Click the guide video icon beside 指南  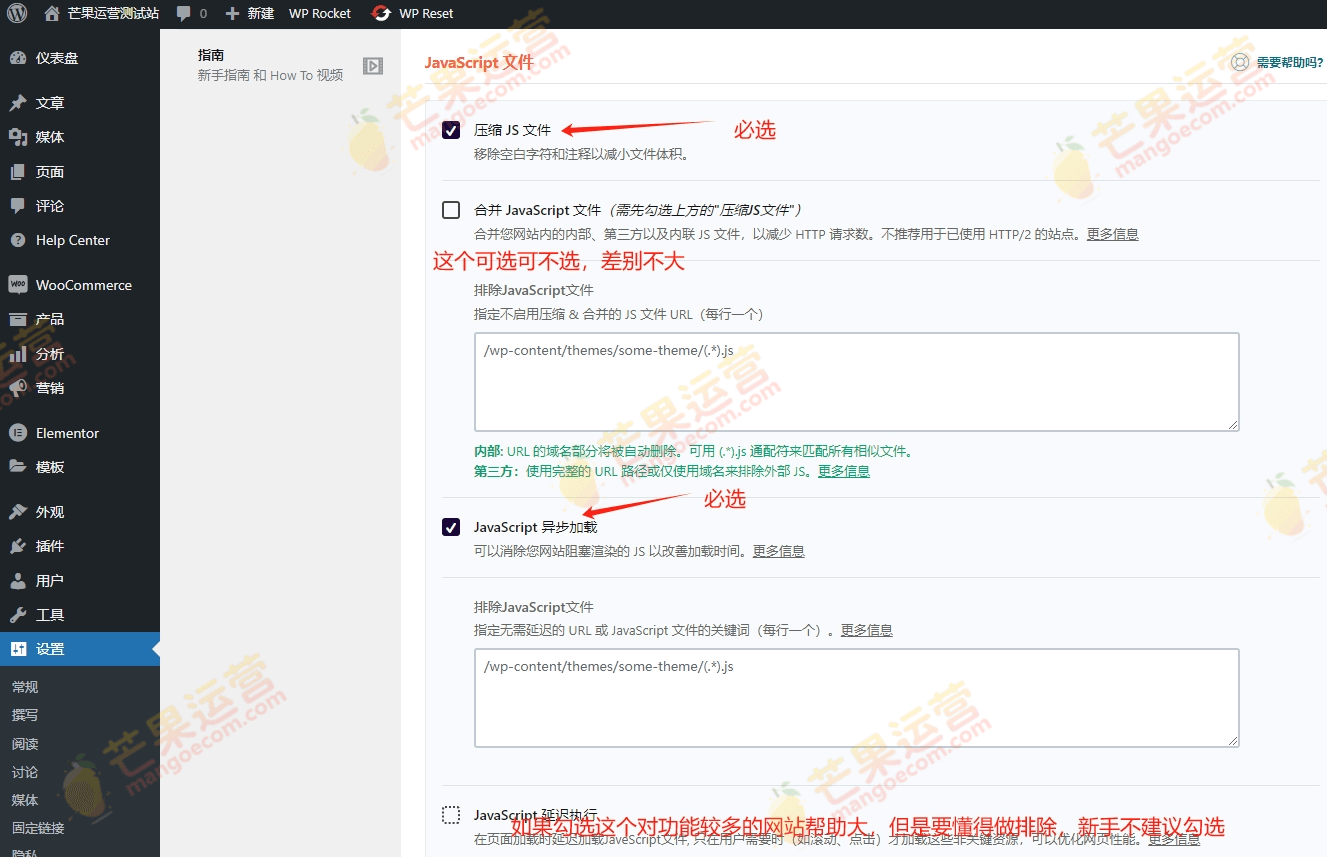[373, 66]
